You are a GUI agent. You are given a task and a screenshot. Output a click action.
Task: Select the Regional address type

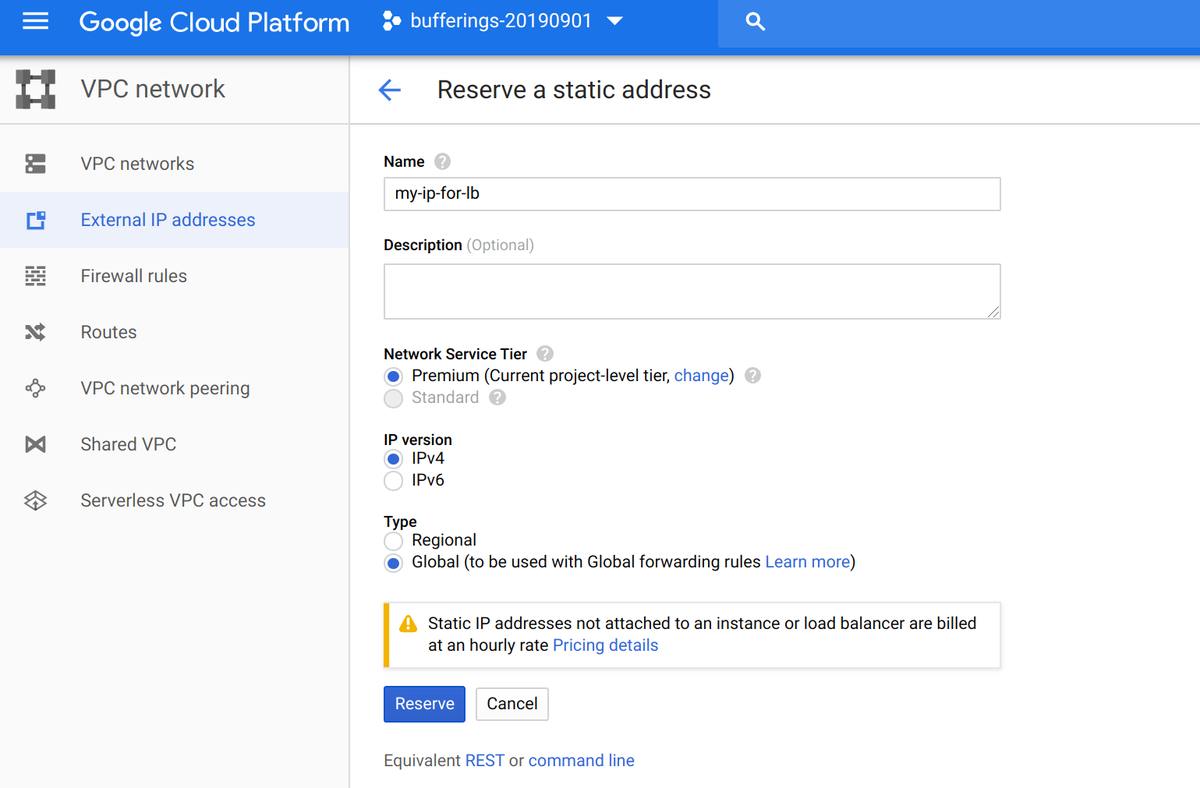[394, 541]
